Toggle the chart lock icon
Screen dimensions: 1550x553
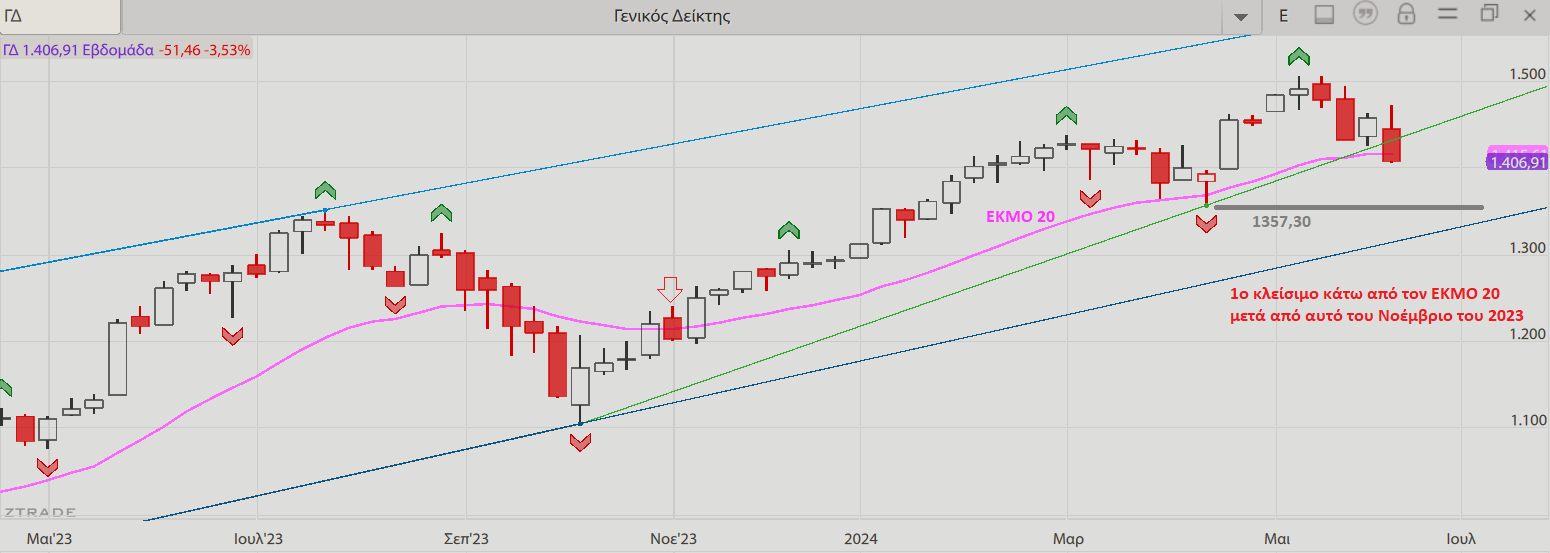1406,15
